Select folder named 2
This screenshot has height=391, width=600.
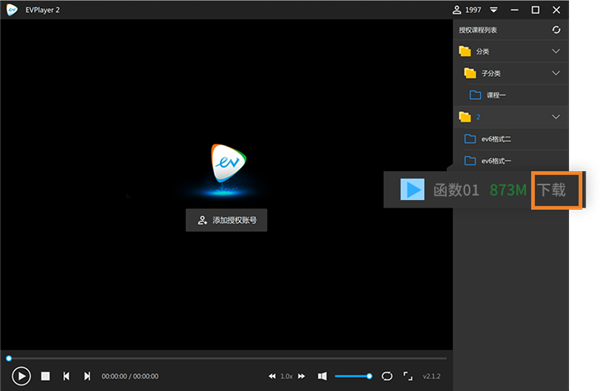511,117
